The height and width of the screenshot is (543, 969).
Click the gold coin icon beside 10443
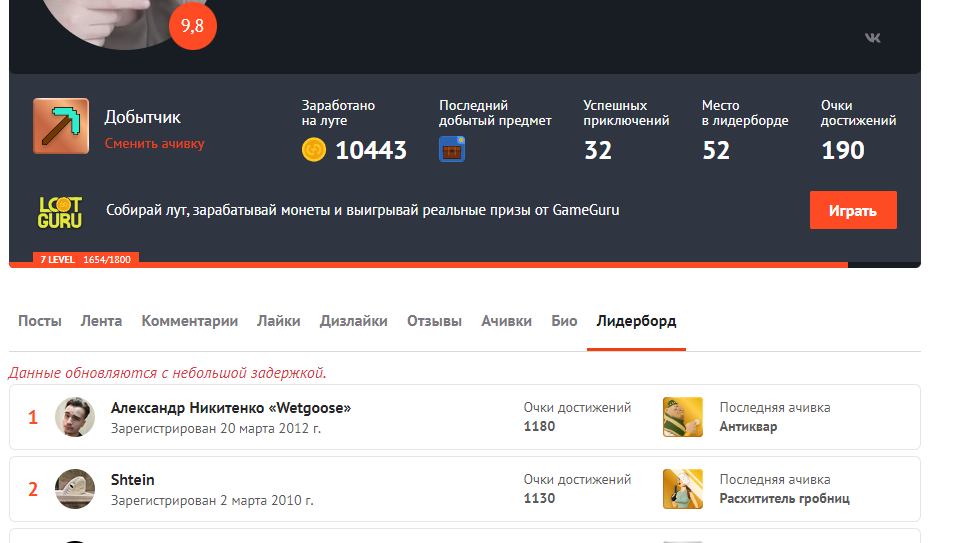point(314,150)
